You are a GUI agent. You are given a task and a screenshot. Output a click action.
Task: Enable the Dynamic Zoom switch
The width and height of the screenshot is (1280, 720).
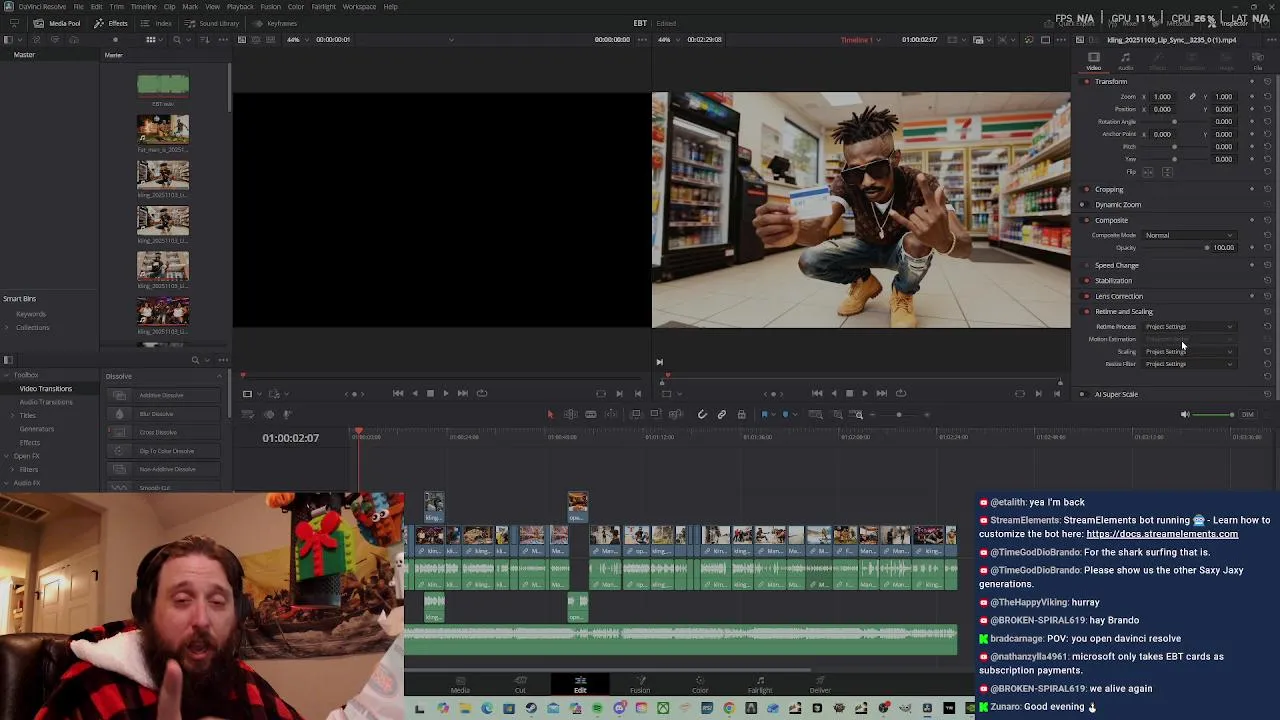(x=1084, y=205)
